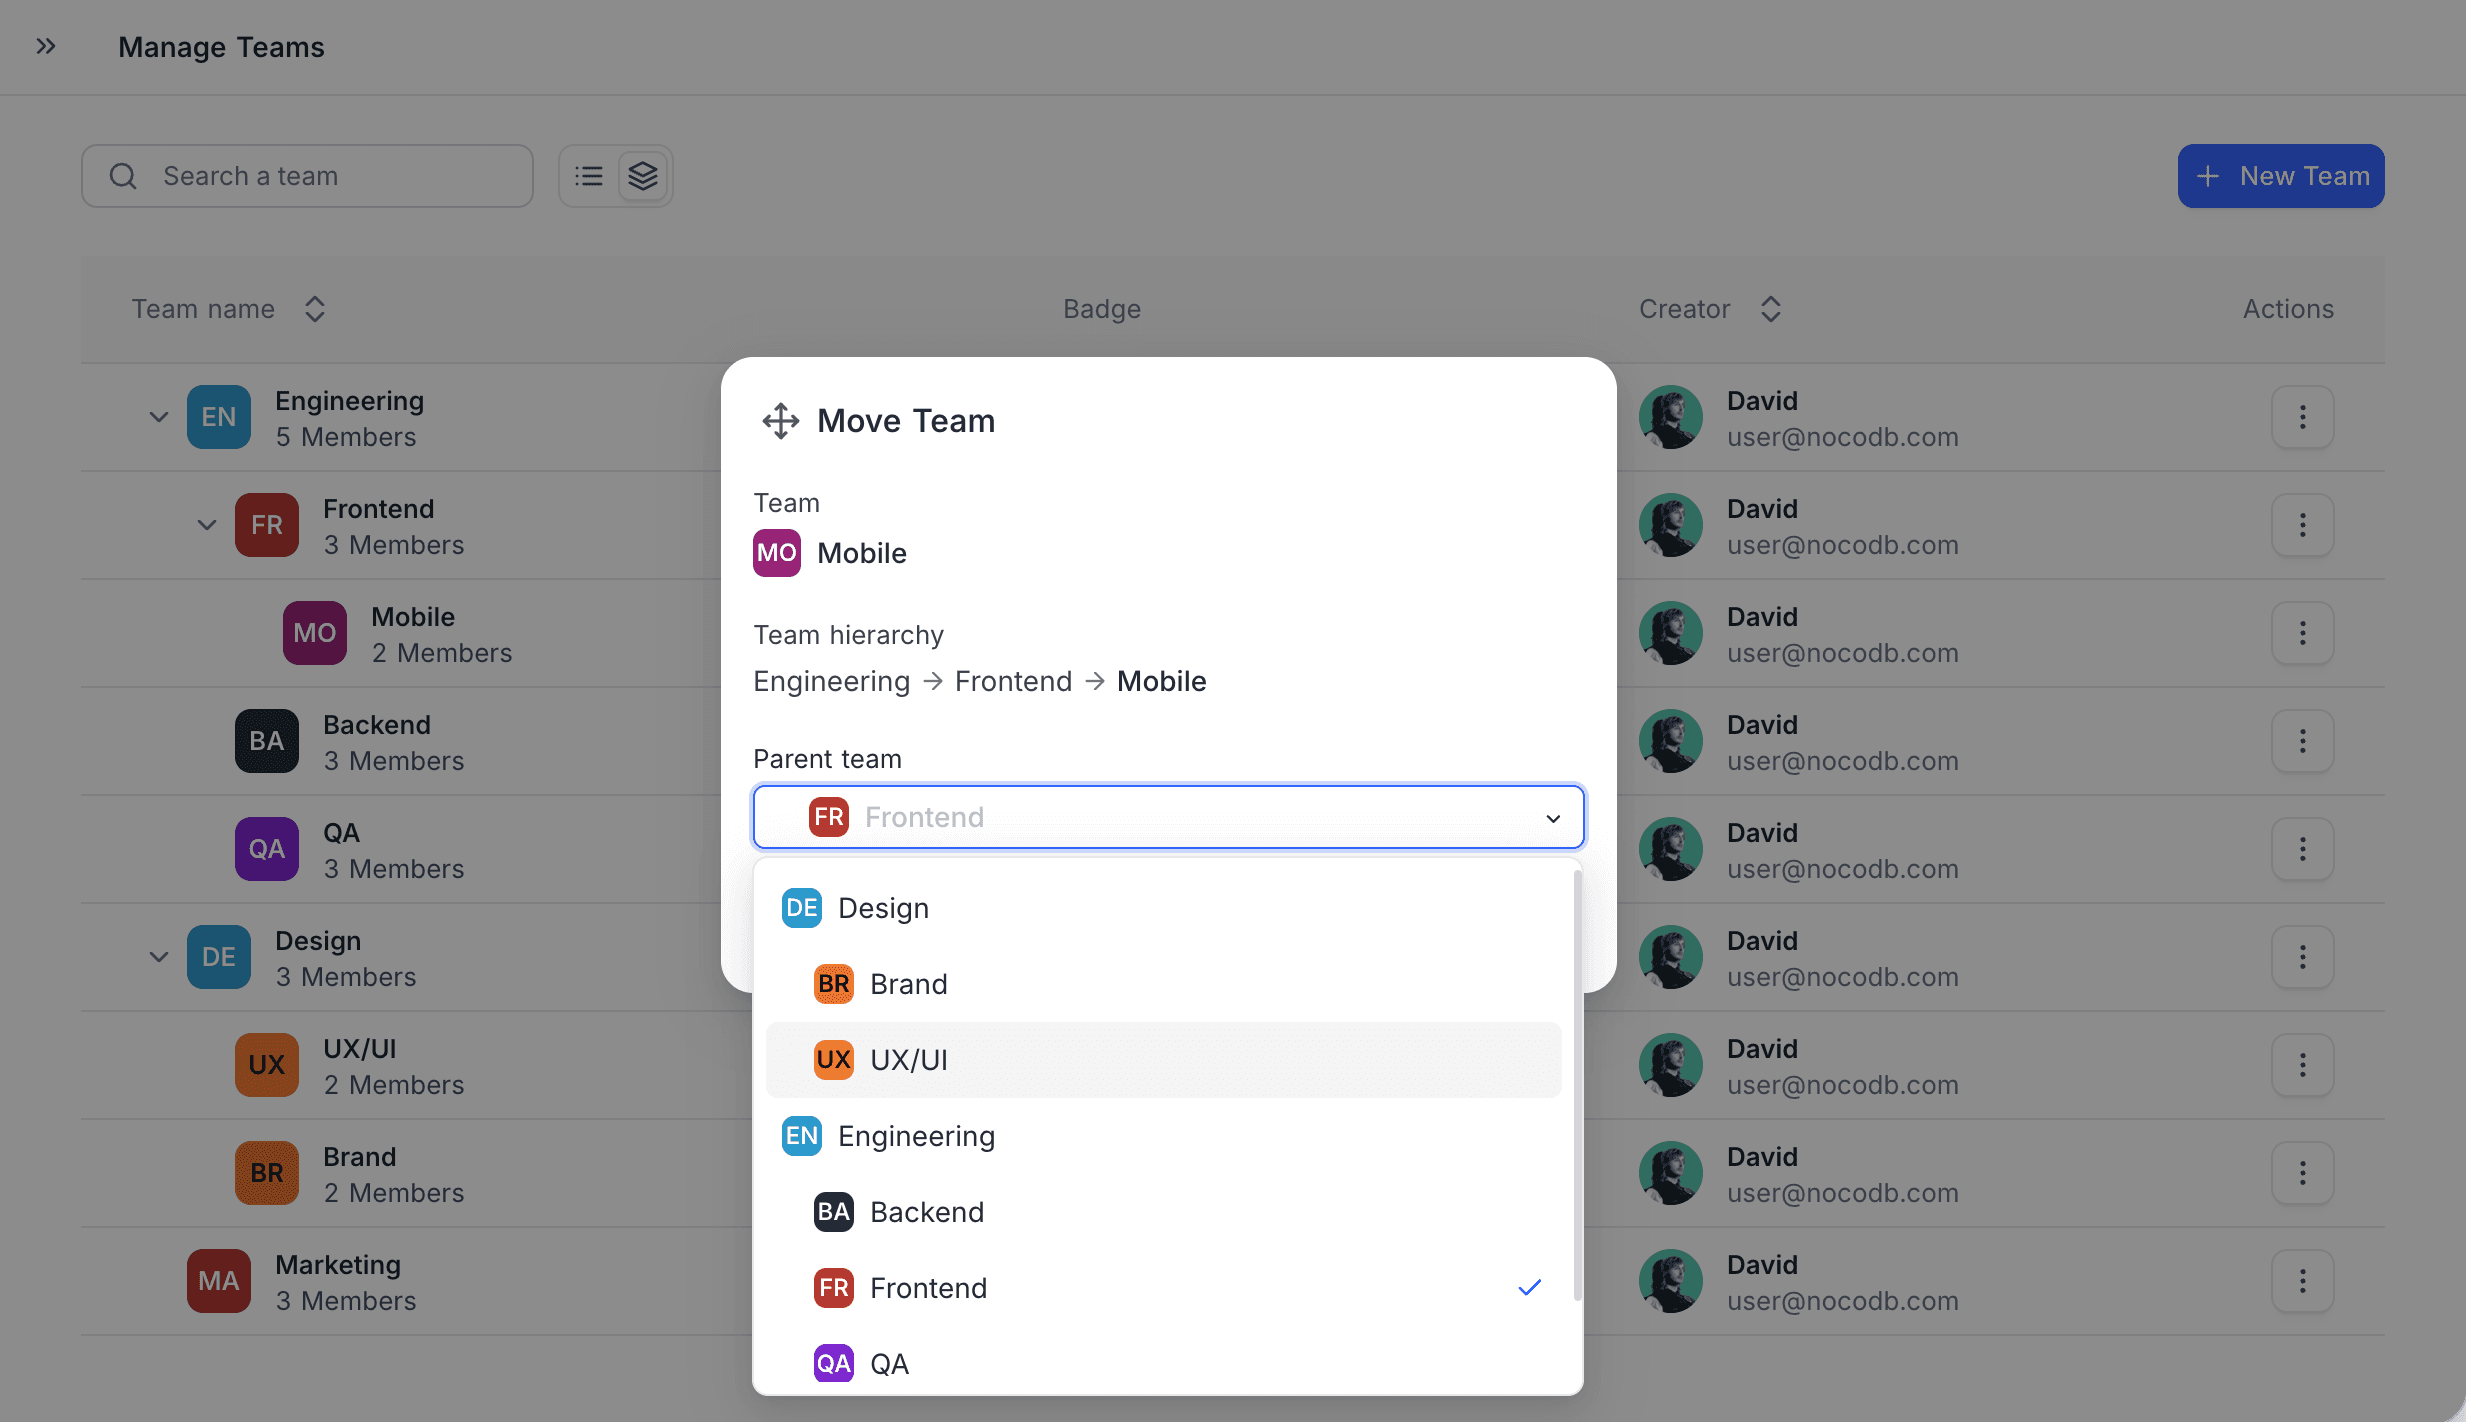Click the Design team DE badge icon in table
The image size is (2466, 1422).
(219, 957)
